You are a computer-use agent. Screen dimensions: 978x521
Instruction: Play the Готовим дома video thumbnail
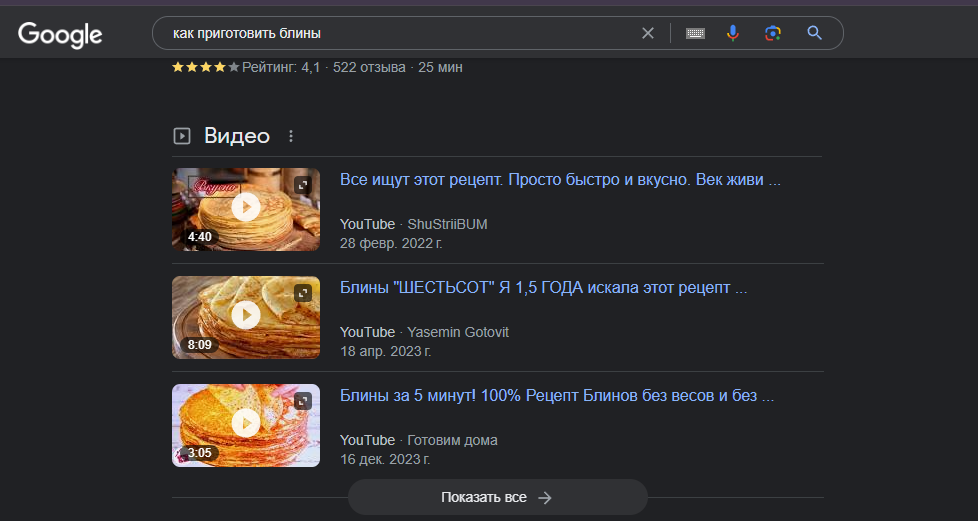[245, 424]
